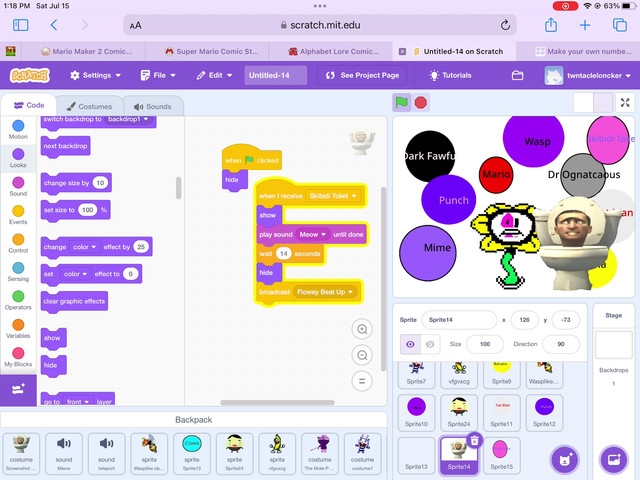Image resolution: width=640 pixels, height=480 pixels.
Task: Toggle the Backpack panel header
Action: coord(193,420)
